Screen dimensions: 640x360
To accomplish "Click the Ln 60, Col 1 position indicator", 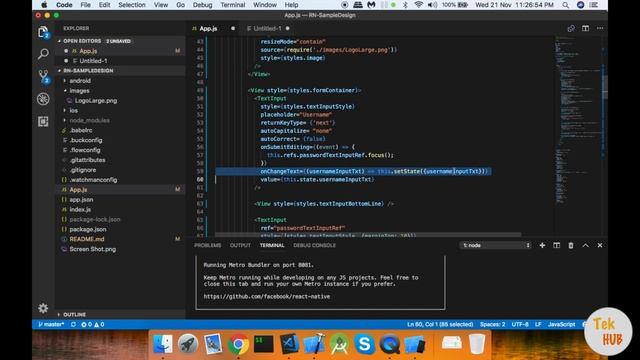I will (x=440, y=324).
